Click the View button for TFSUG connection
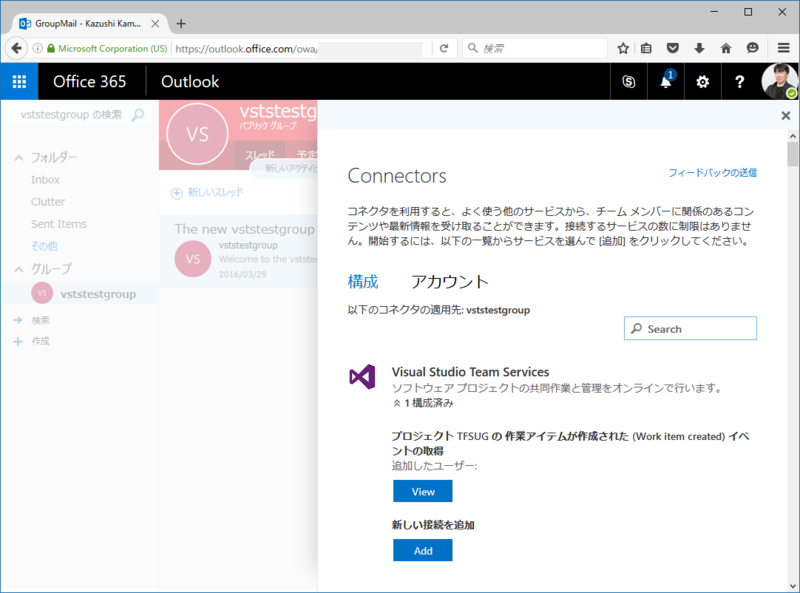 tap(422, 491)
